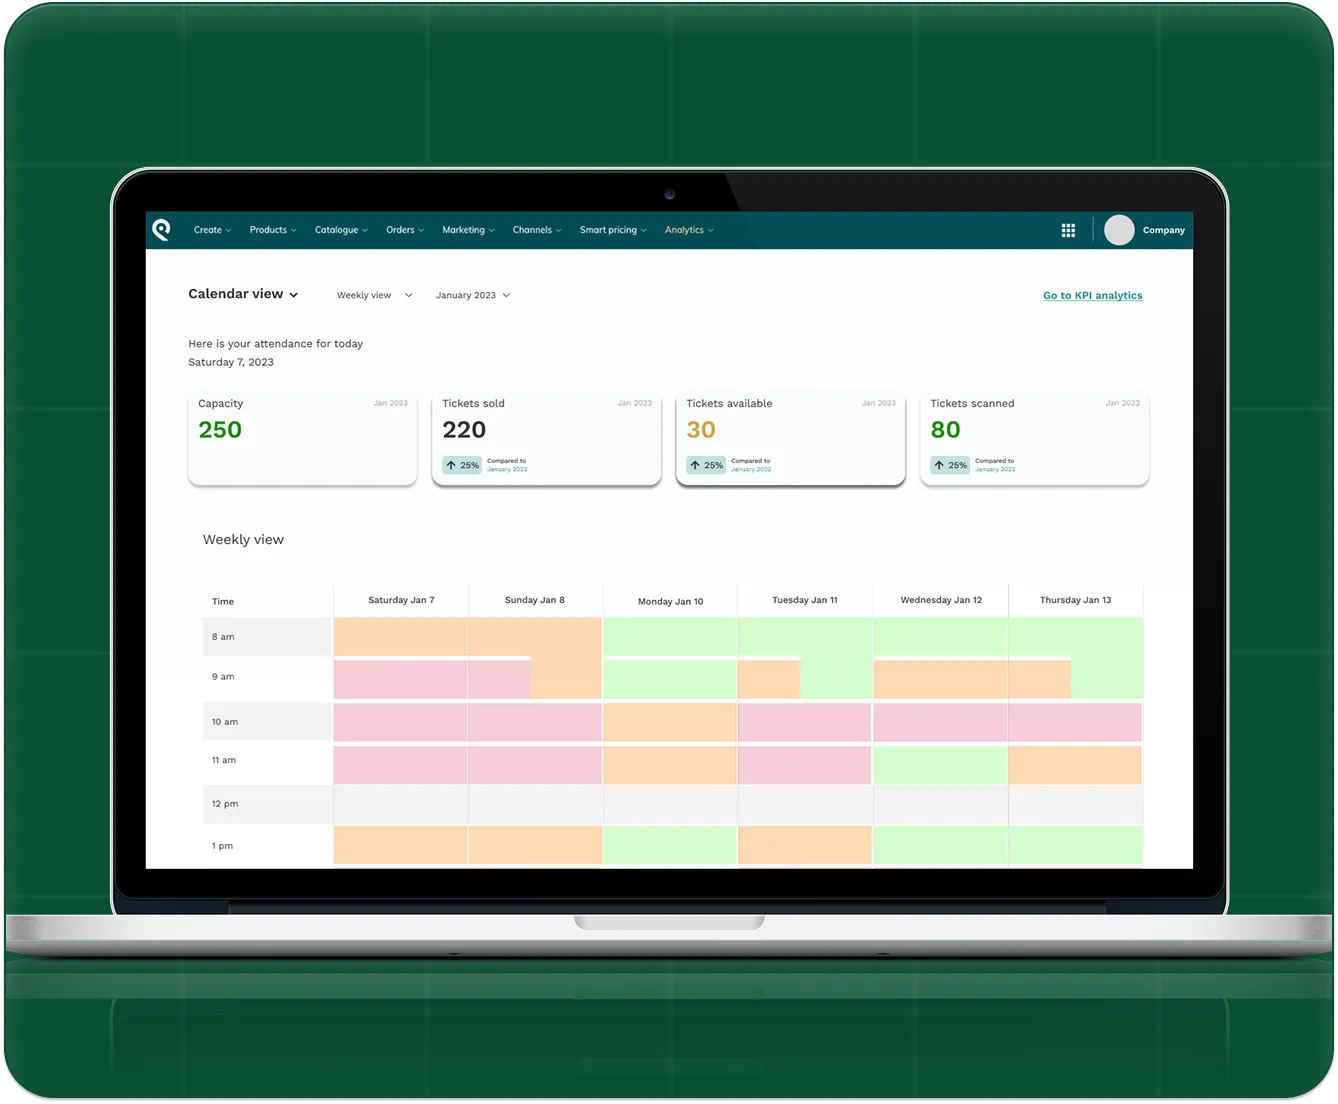
Task: Click the Monday Jan 10 column header
Action: coord(670,601)
